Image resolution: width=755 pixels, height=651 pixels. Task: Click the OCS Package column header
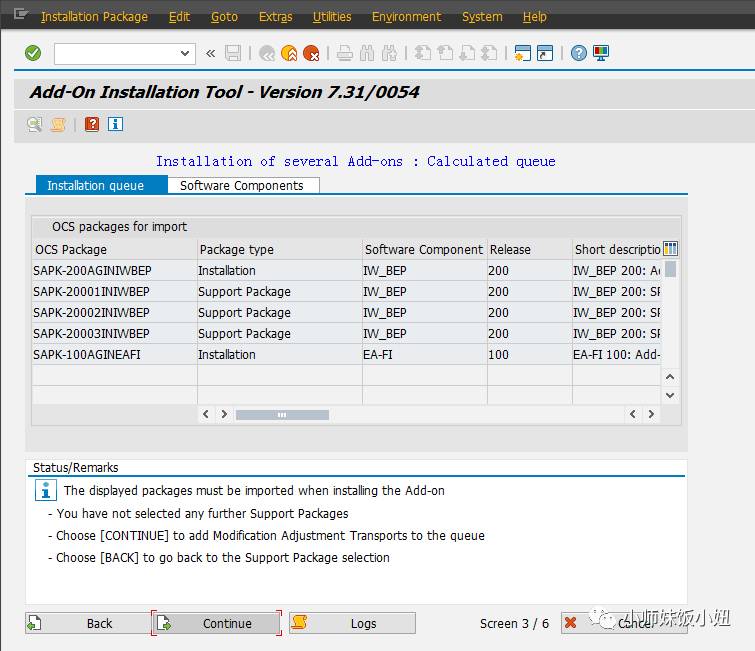pos(115,249)
